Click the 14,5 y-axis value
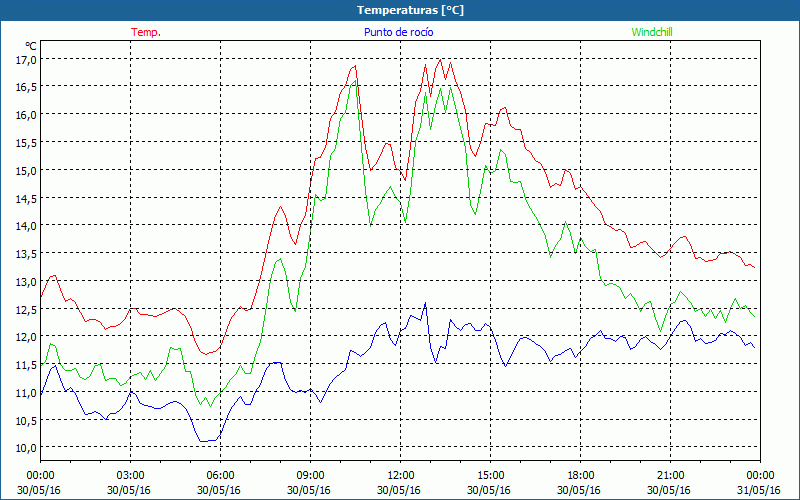 pos(26,198)
